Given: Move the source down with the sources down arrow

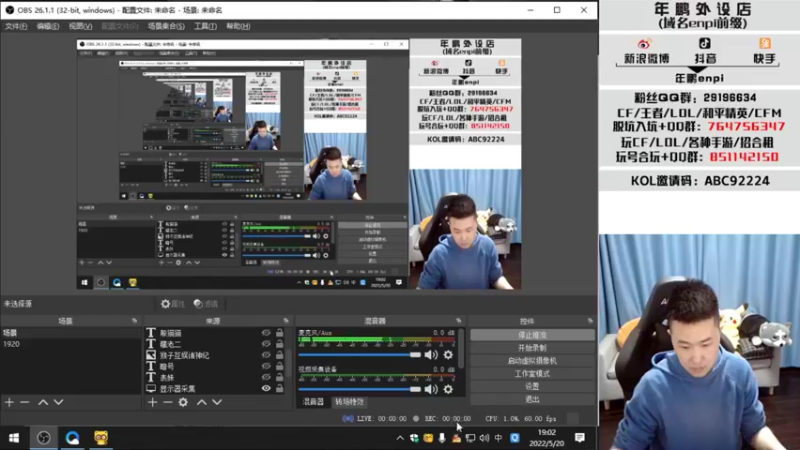Looking at the screenshot, I should tap(217, 402).
